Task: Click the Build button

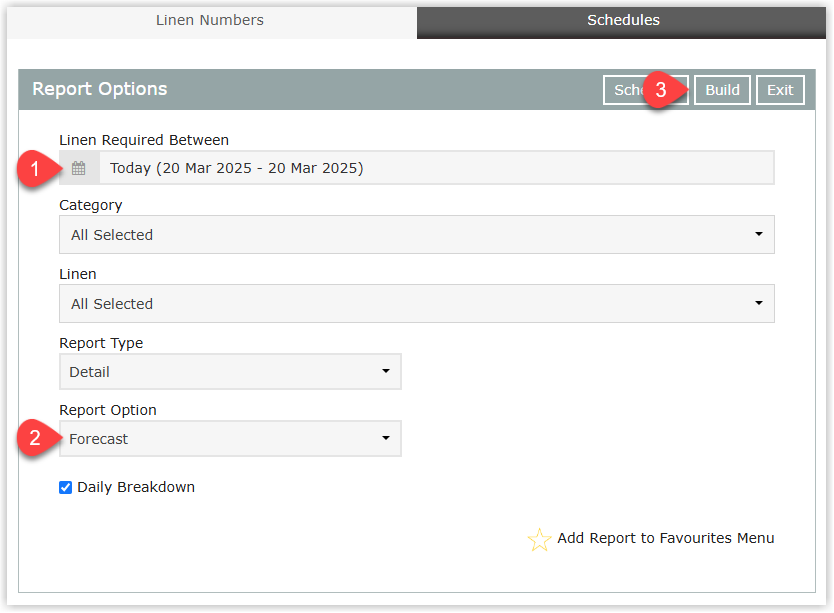Action: tap(722, 90)
